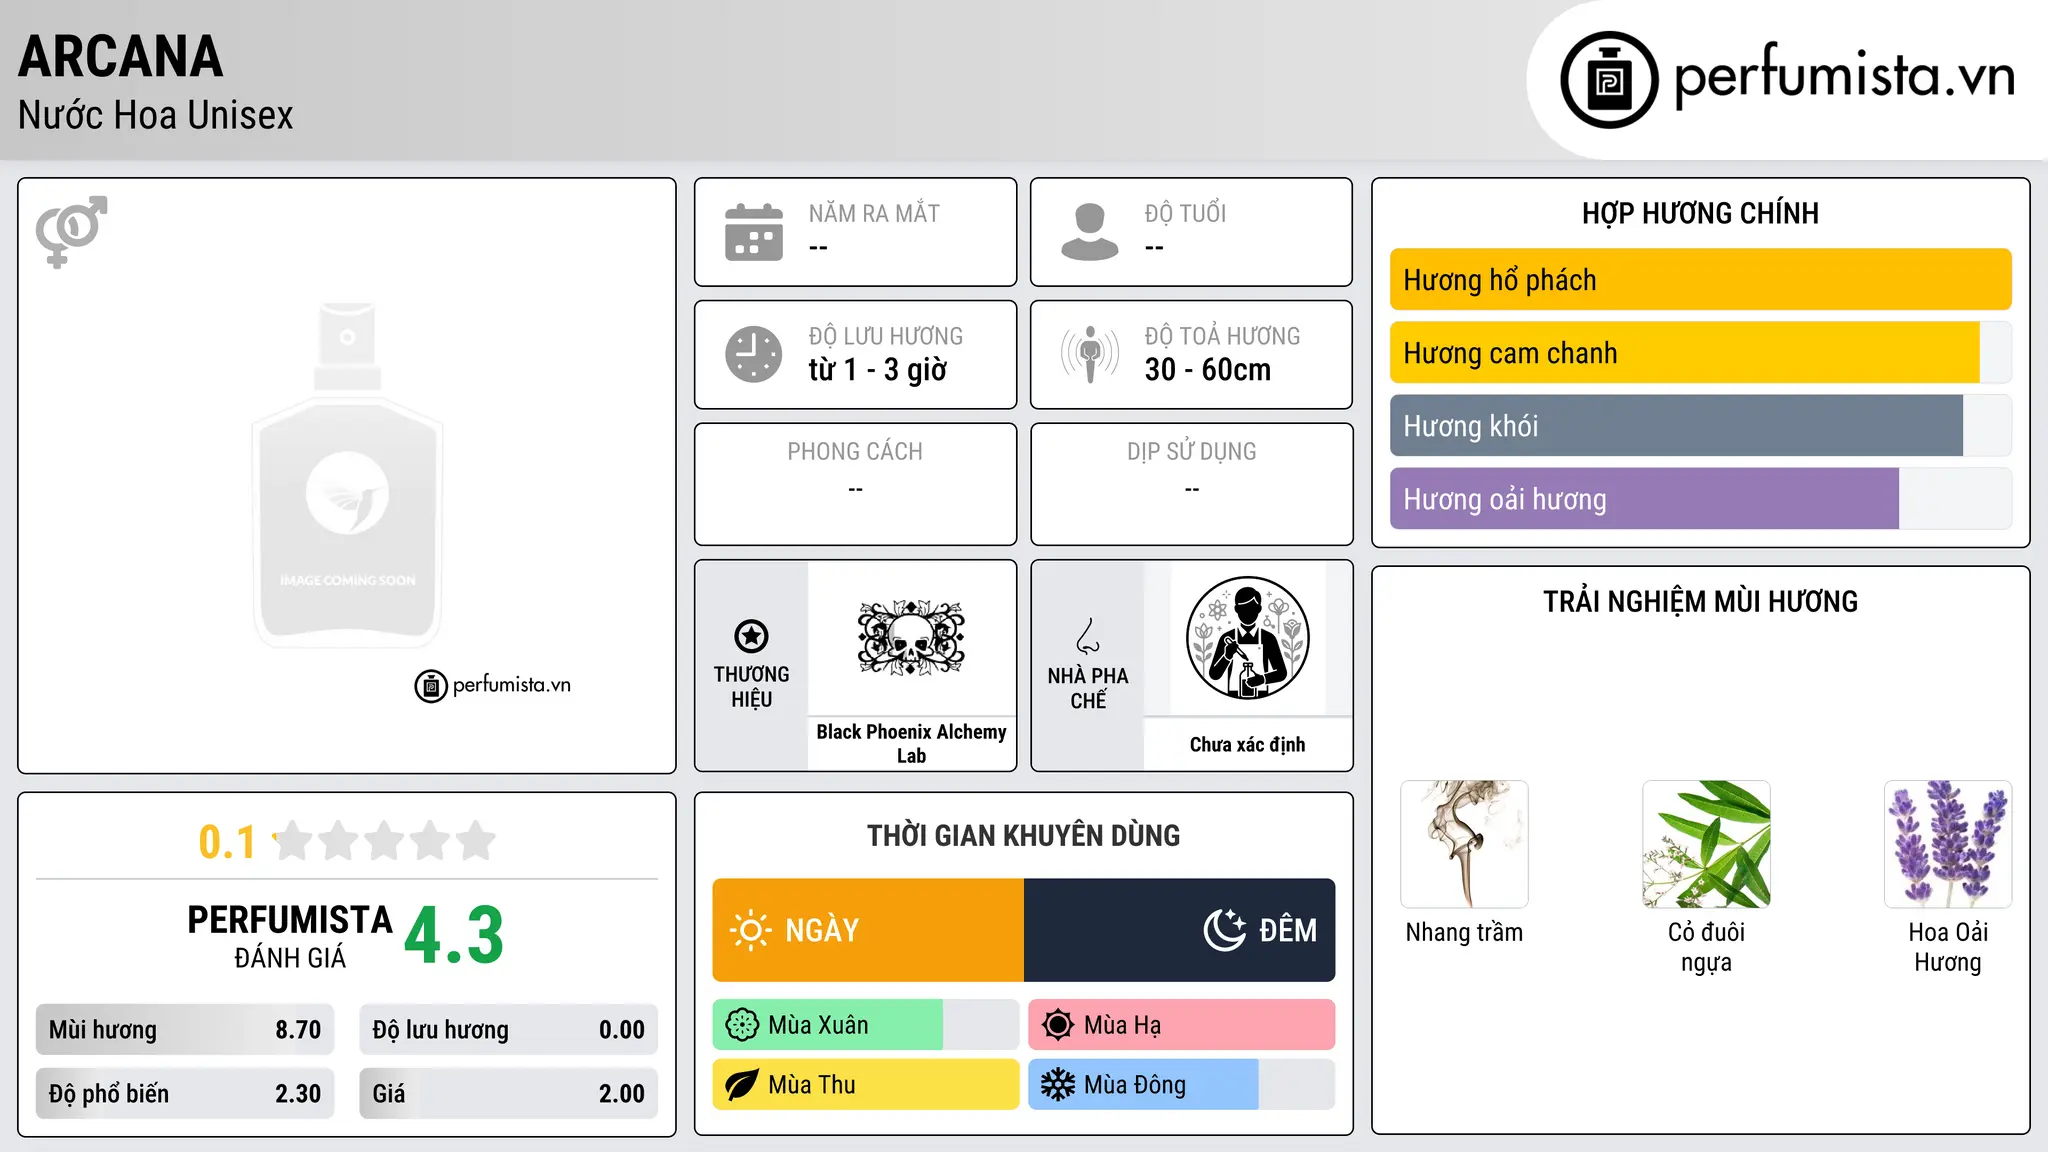Click the PHONG CÁCH style card

pyautogui.click(x=855, y=484)
